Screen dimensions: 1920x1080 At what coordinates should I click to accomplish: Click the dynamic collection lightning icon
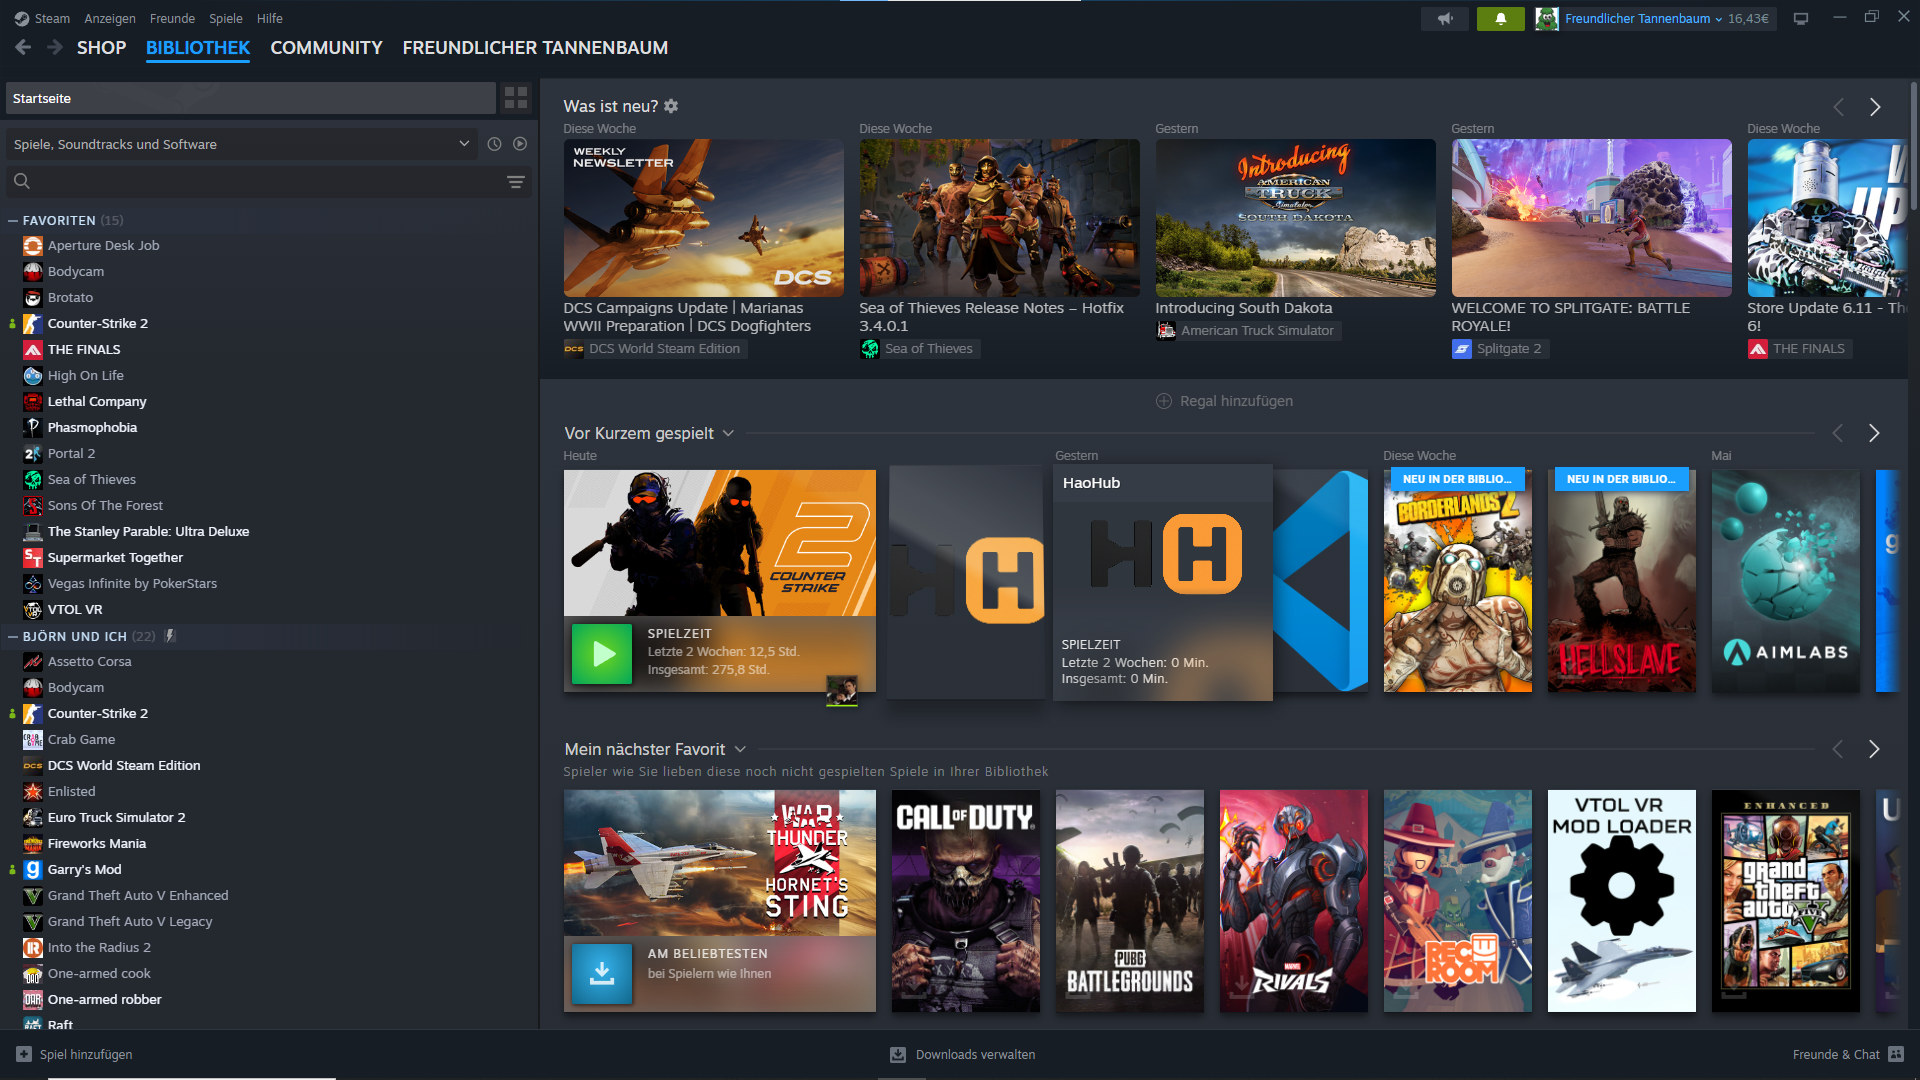tap(170, 636)
